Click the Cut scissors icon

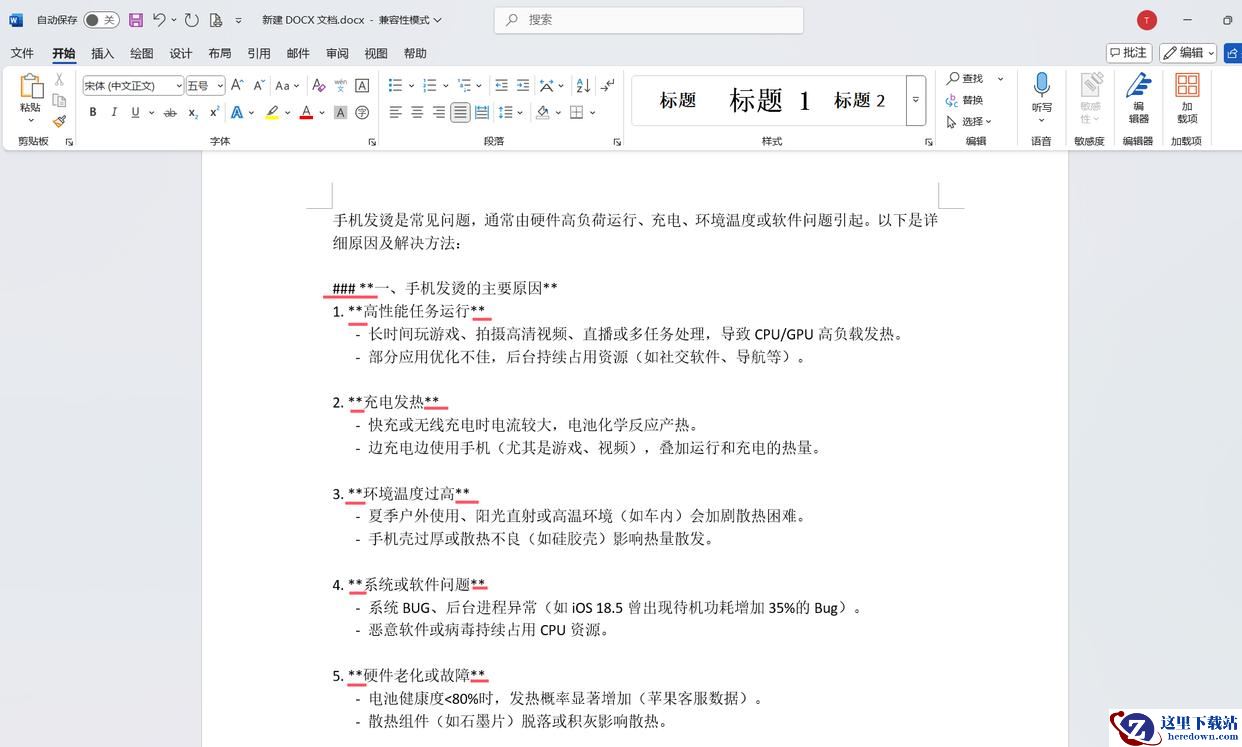59,79
